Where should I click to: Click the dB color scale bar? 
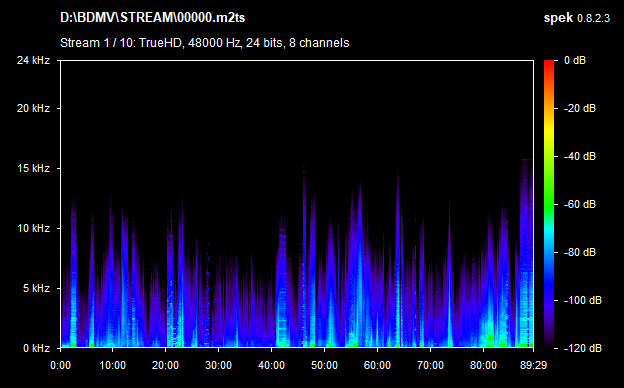pos(549,204)
